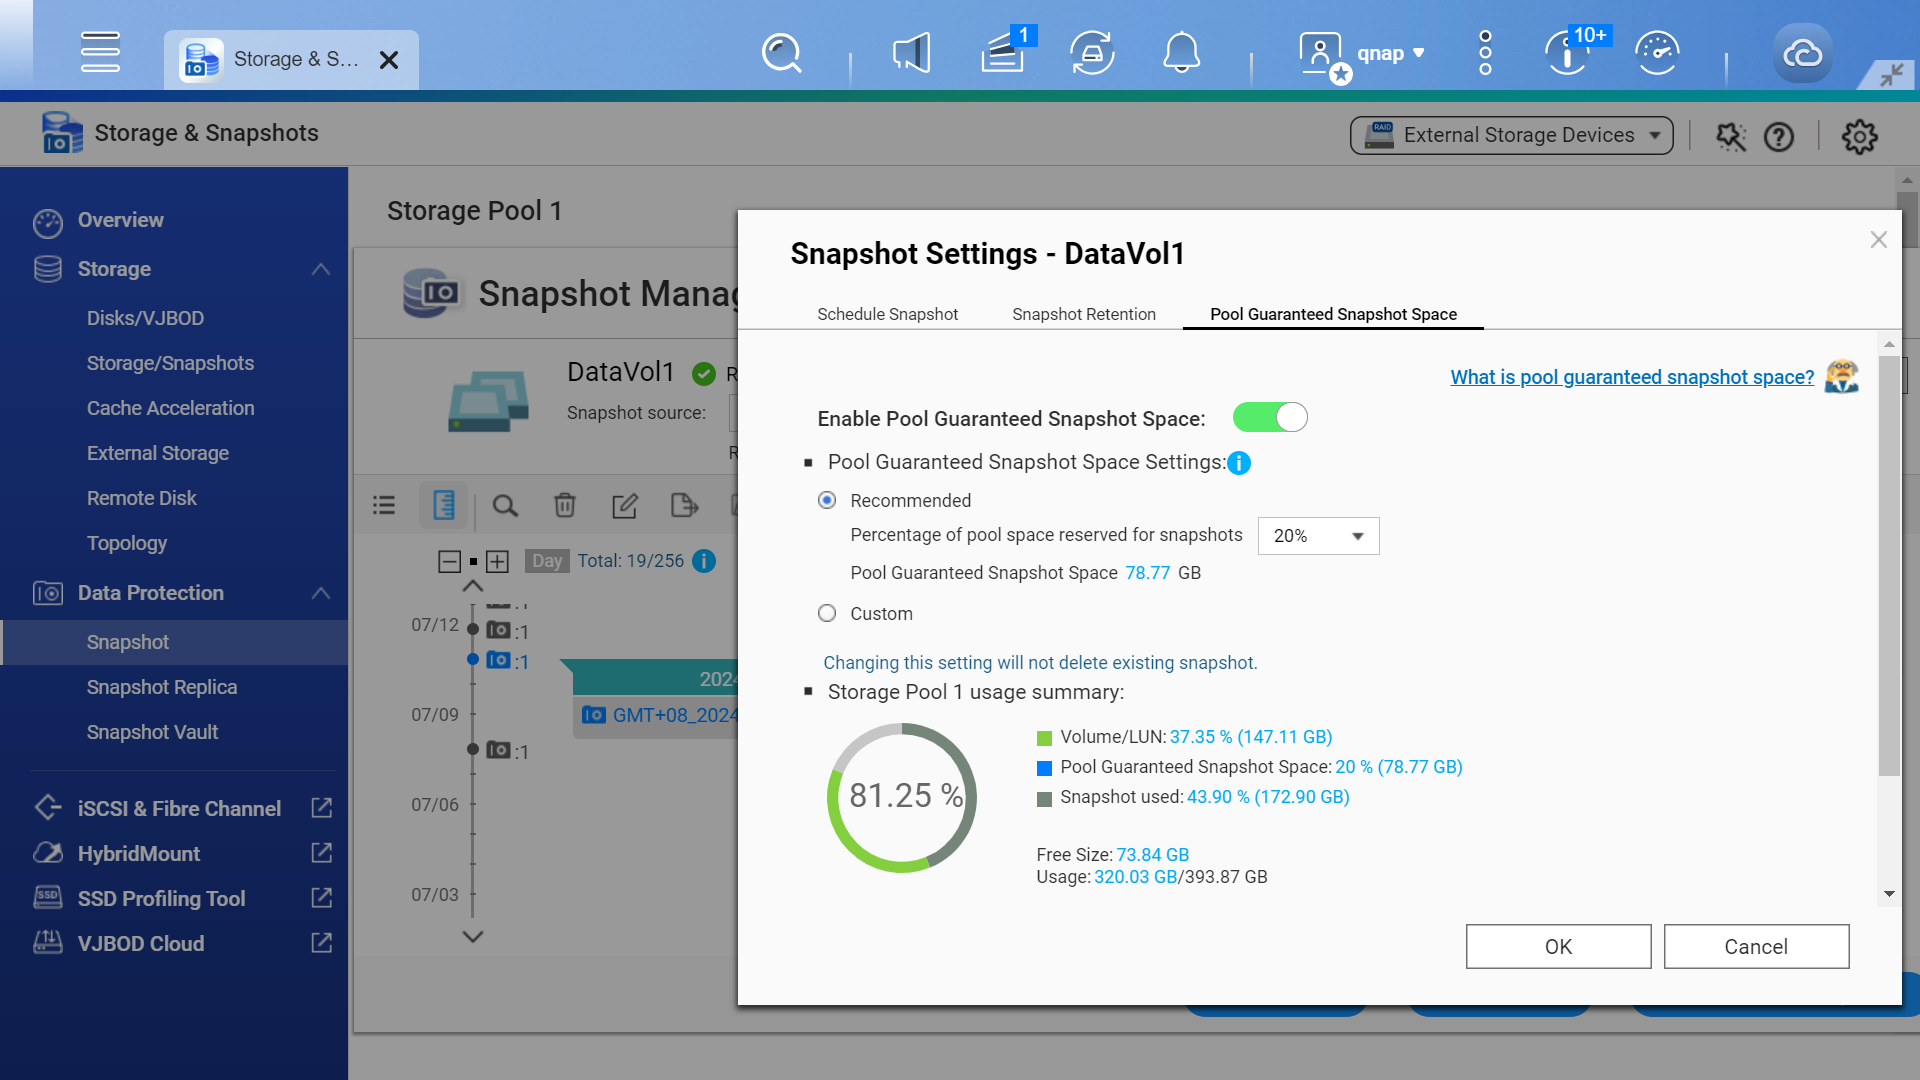Open Overview in sidebar
Viewport: 1920px width, 1080px height.
(x=121, y=220)
